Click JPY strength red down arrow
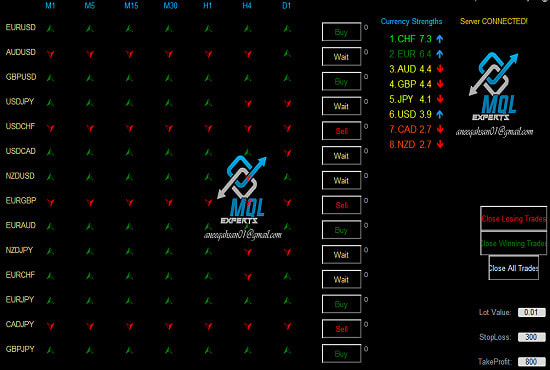 pos(440,99)
